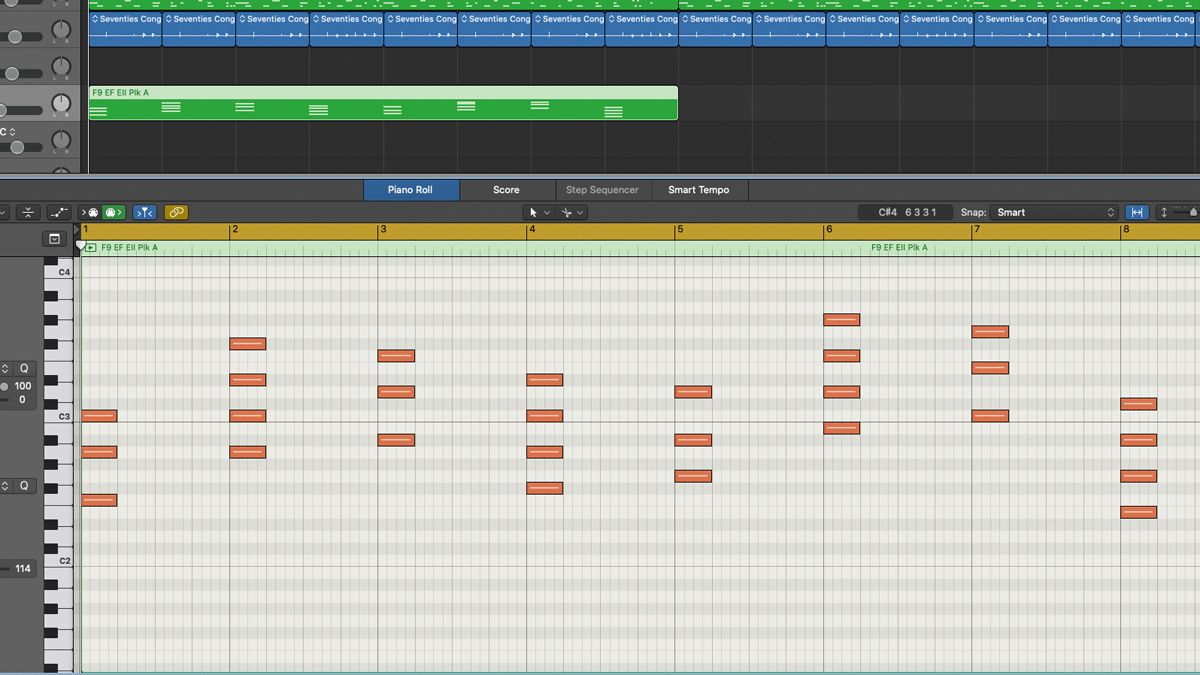Viewport: 1200px width, 675px height.
Task: Toggle the blue arrows button next to MIDI In
Action: pyautogui.click(x=145, y=212)
